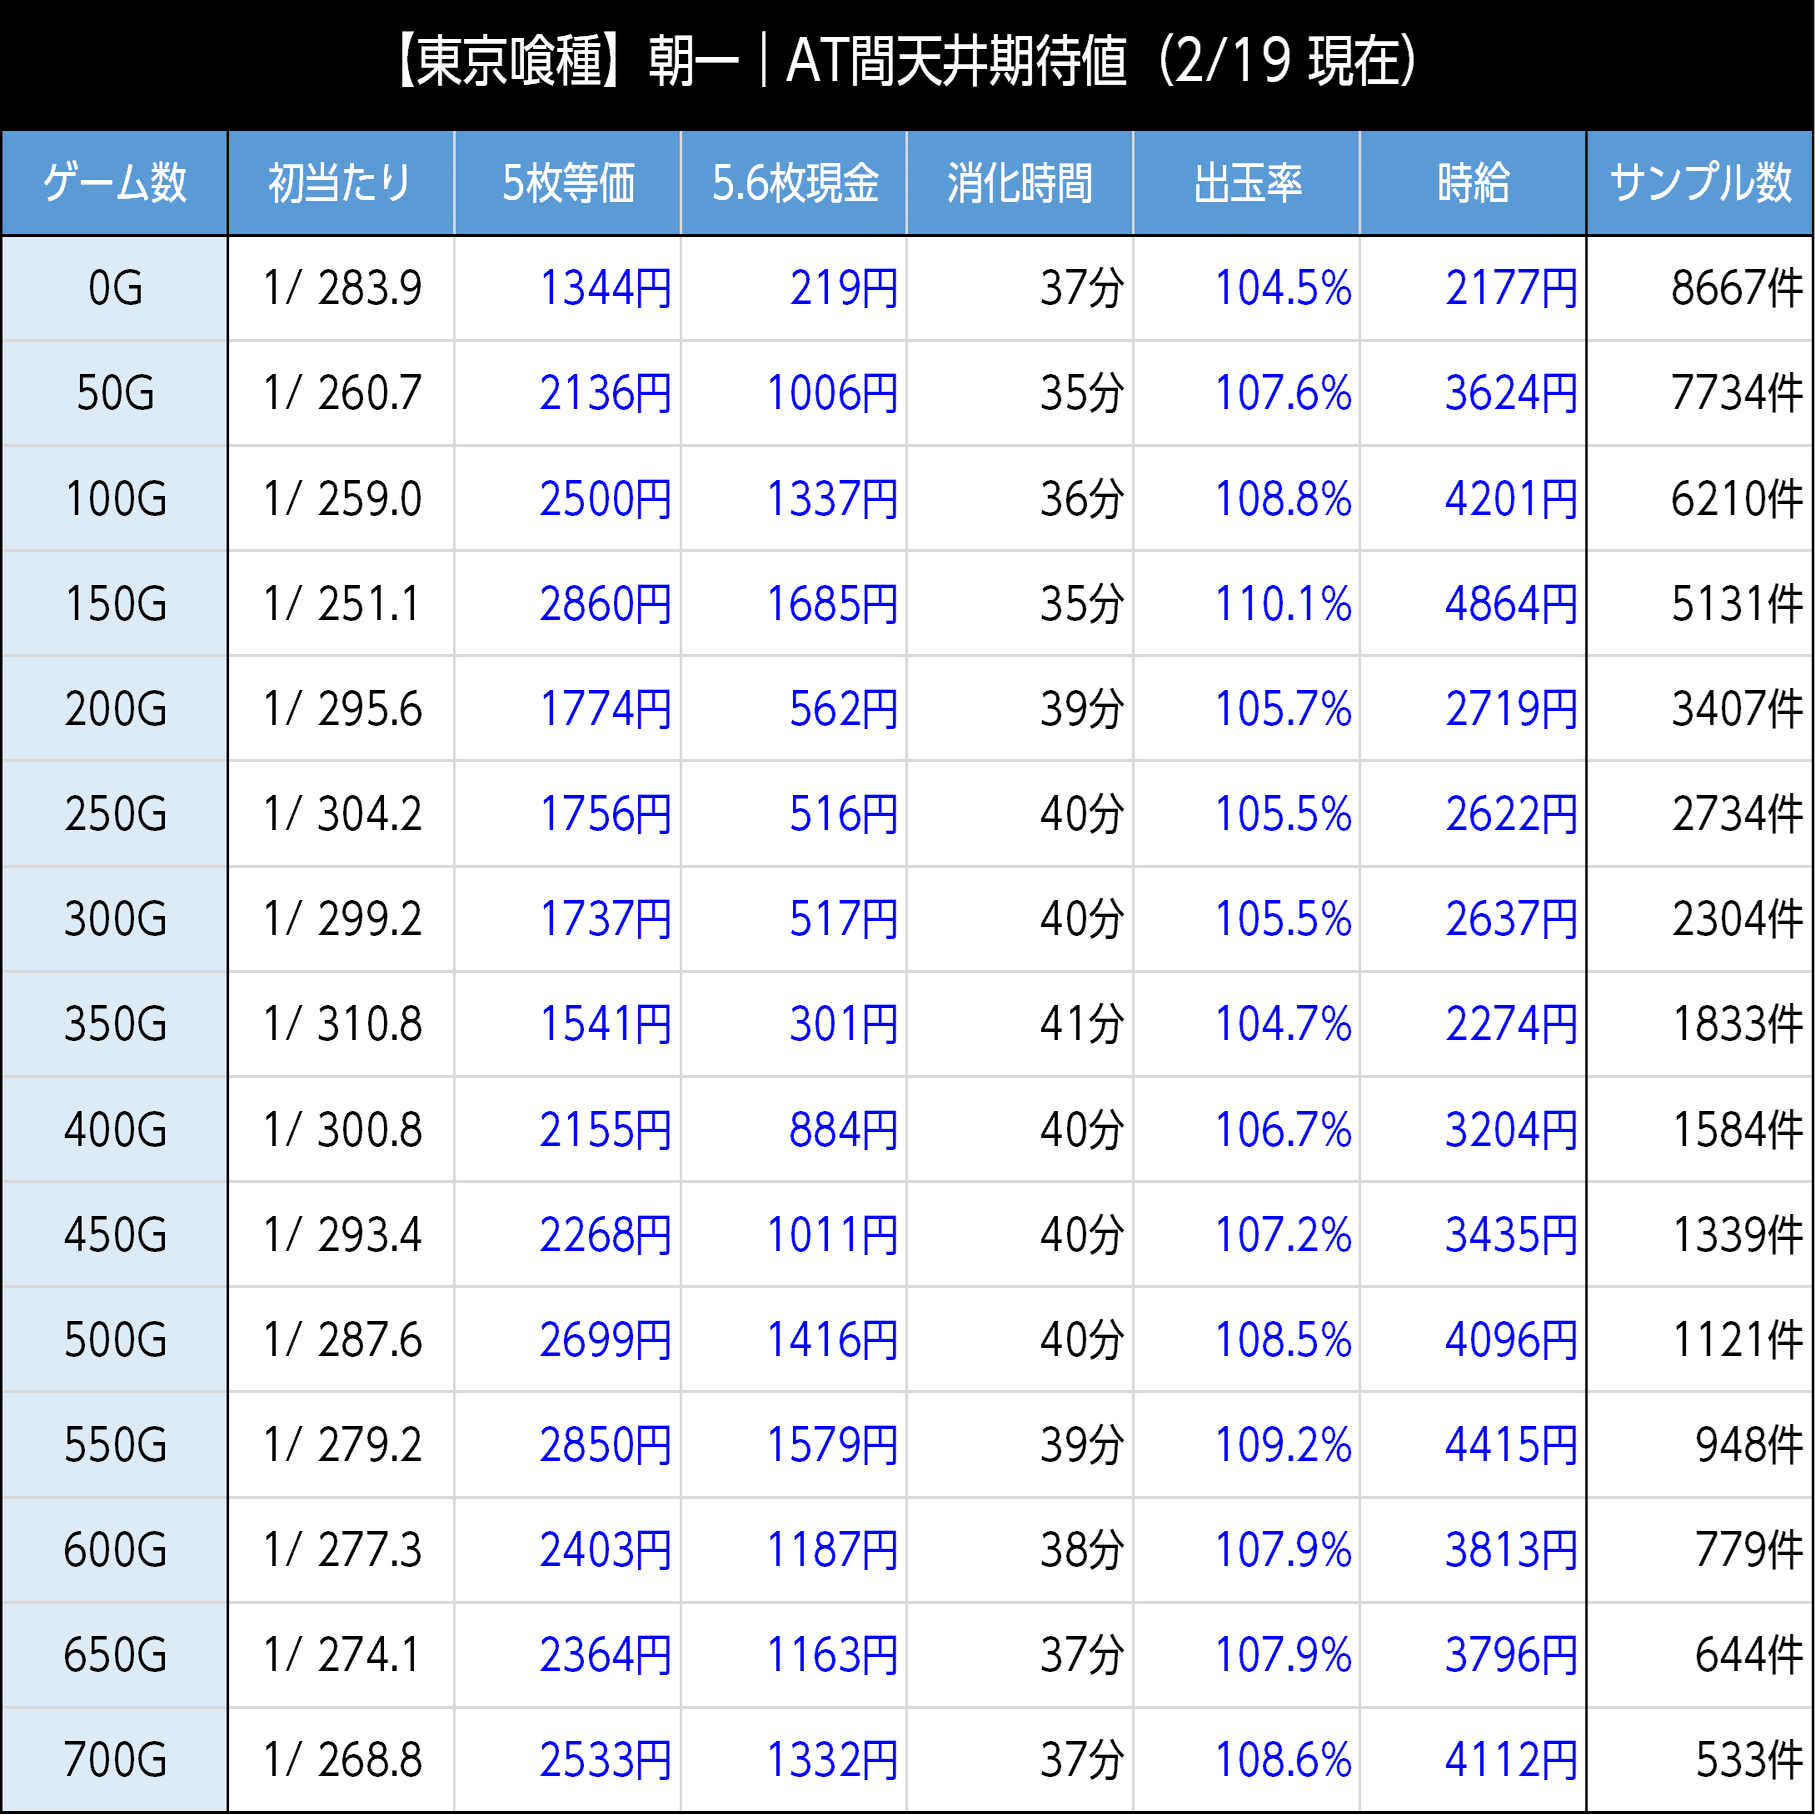The width and height of the screenshot is (1815, 1815).
Task: Click the 2177円 hourly wage cell
Action: pyautogui.click(x=1473, y=288)
